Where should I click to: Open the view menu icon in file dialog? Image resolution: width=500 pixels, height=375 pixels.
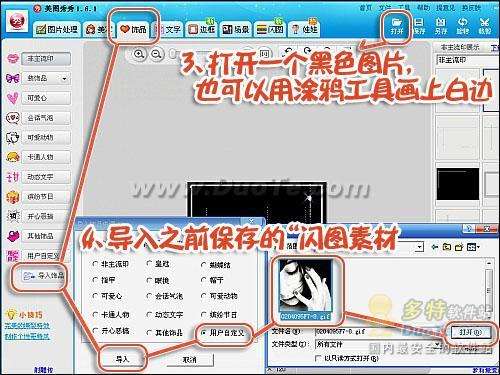[473, 247]
